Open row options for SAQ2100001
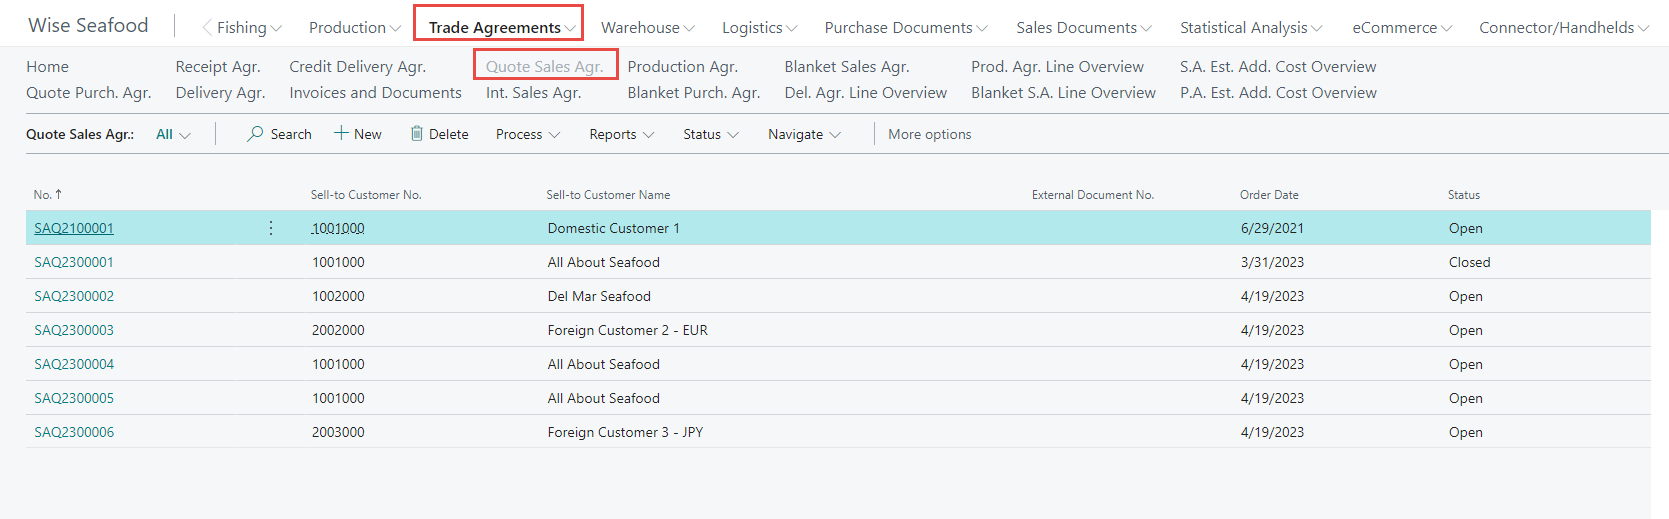Screen dimensions: 1669x519 (271, 228)
